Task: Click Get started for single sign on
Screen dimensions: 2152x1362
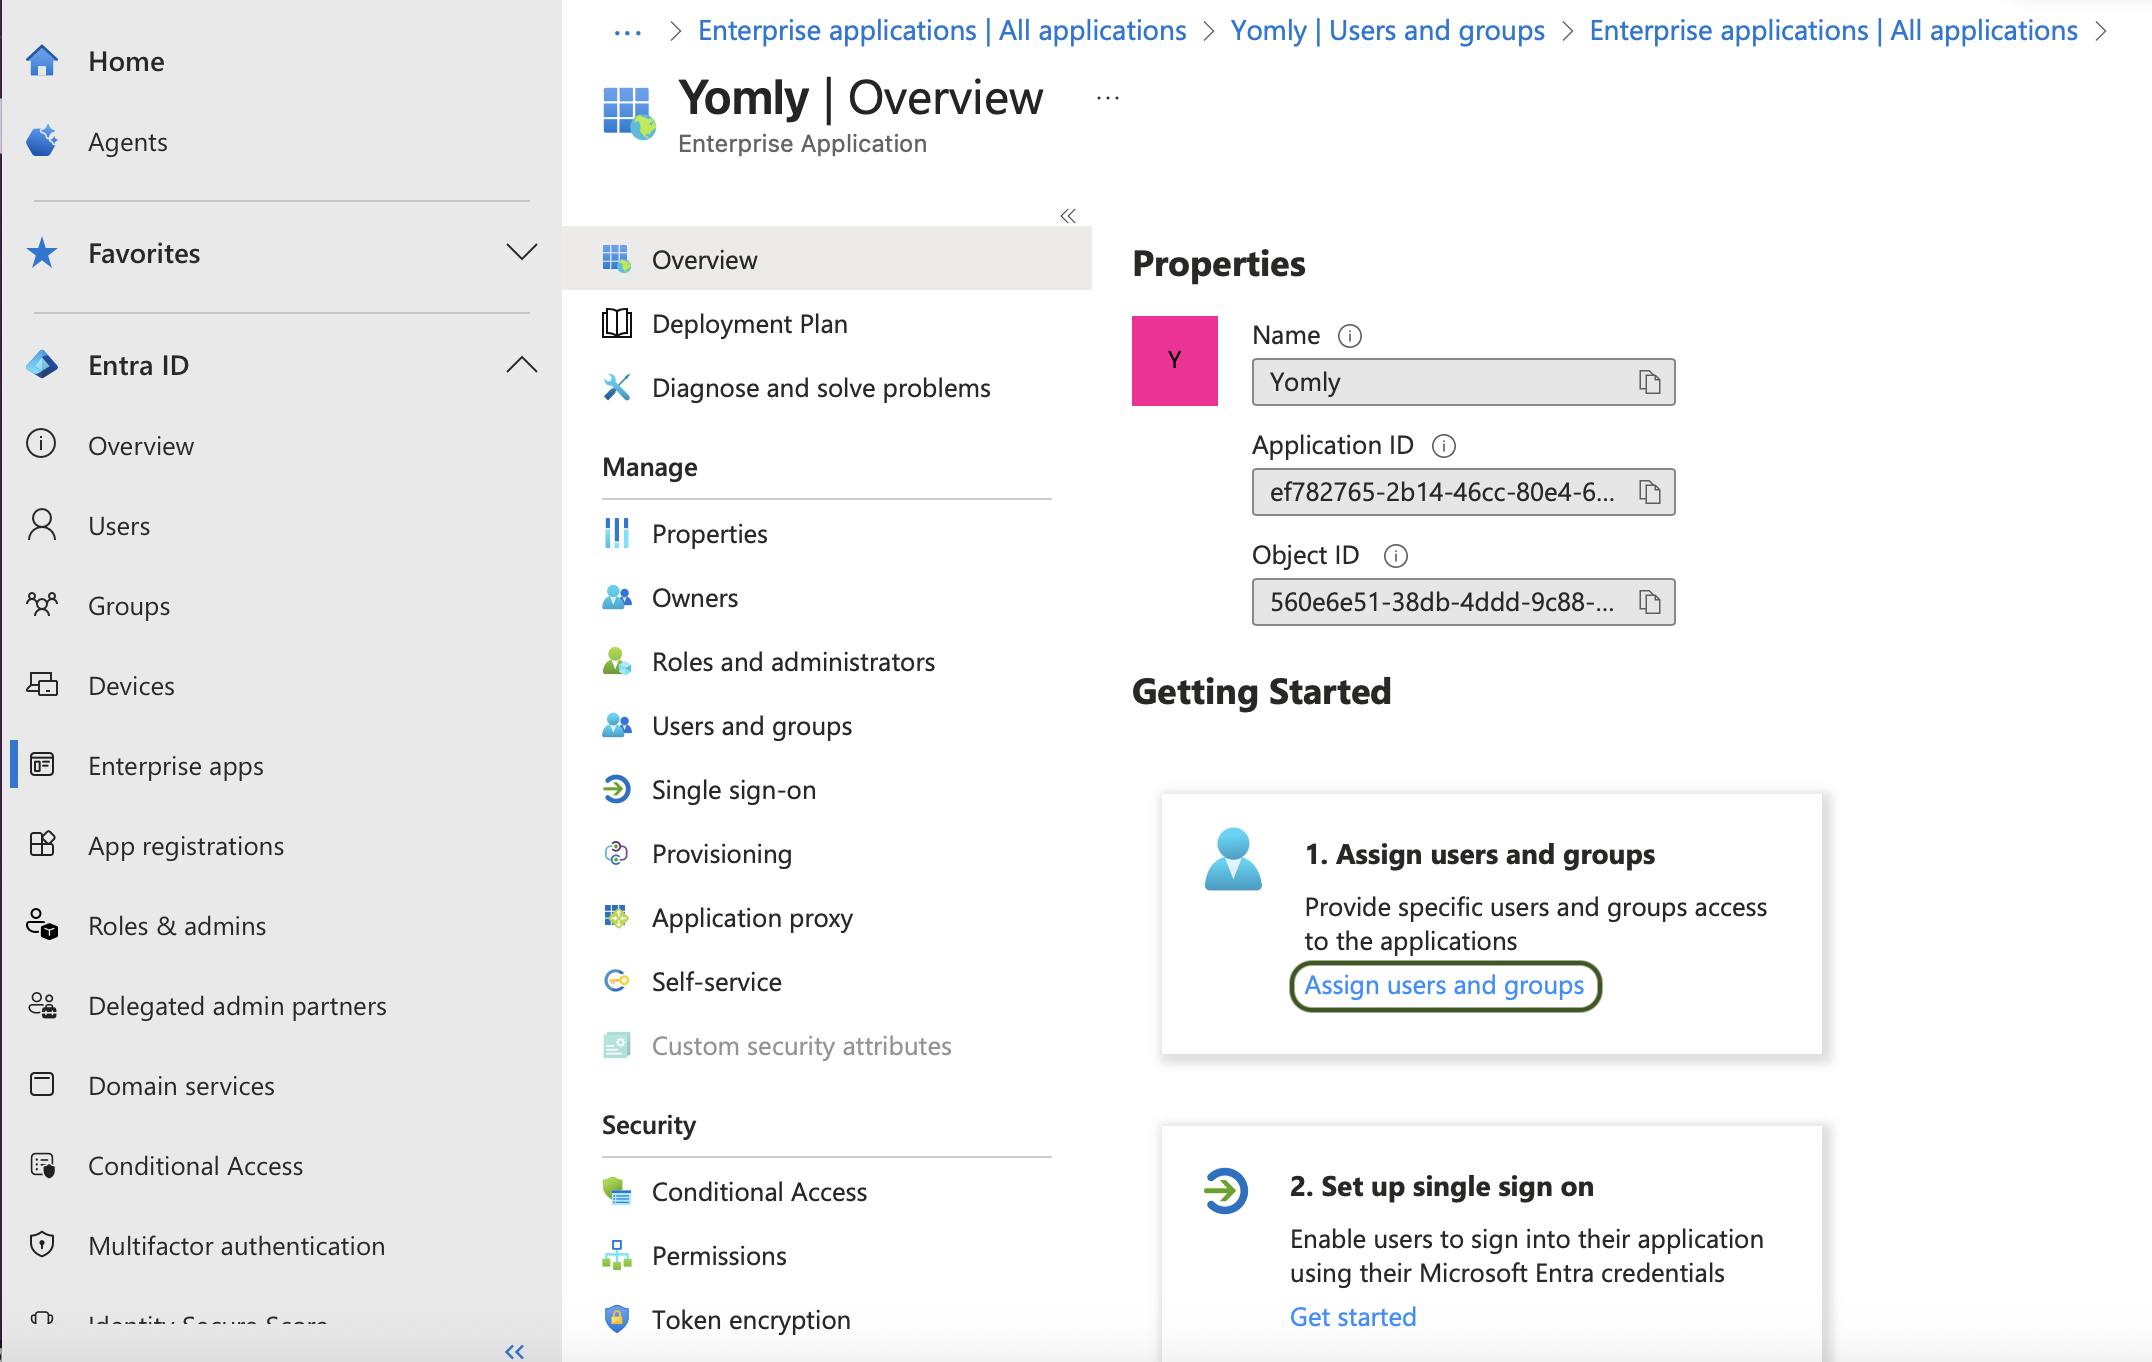Action: (x=1352, y=1317)
